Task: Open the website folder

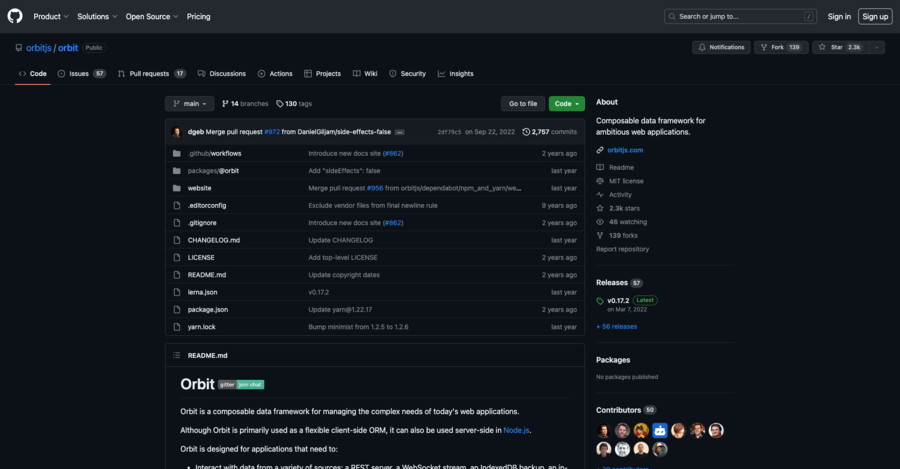Action: 199,188
